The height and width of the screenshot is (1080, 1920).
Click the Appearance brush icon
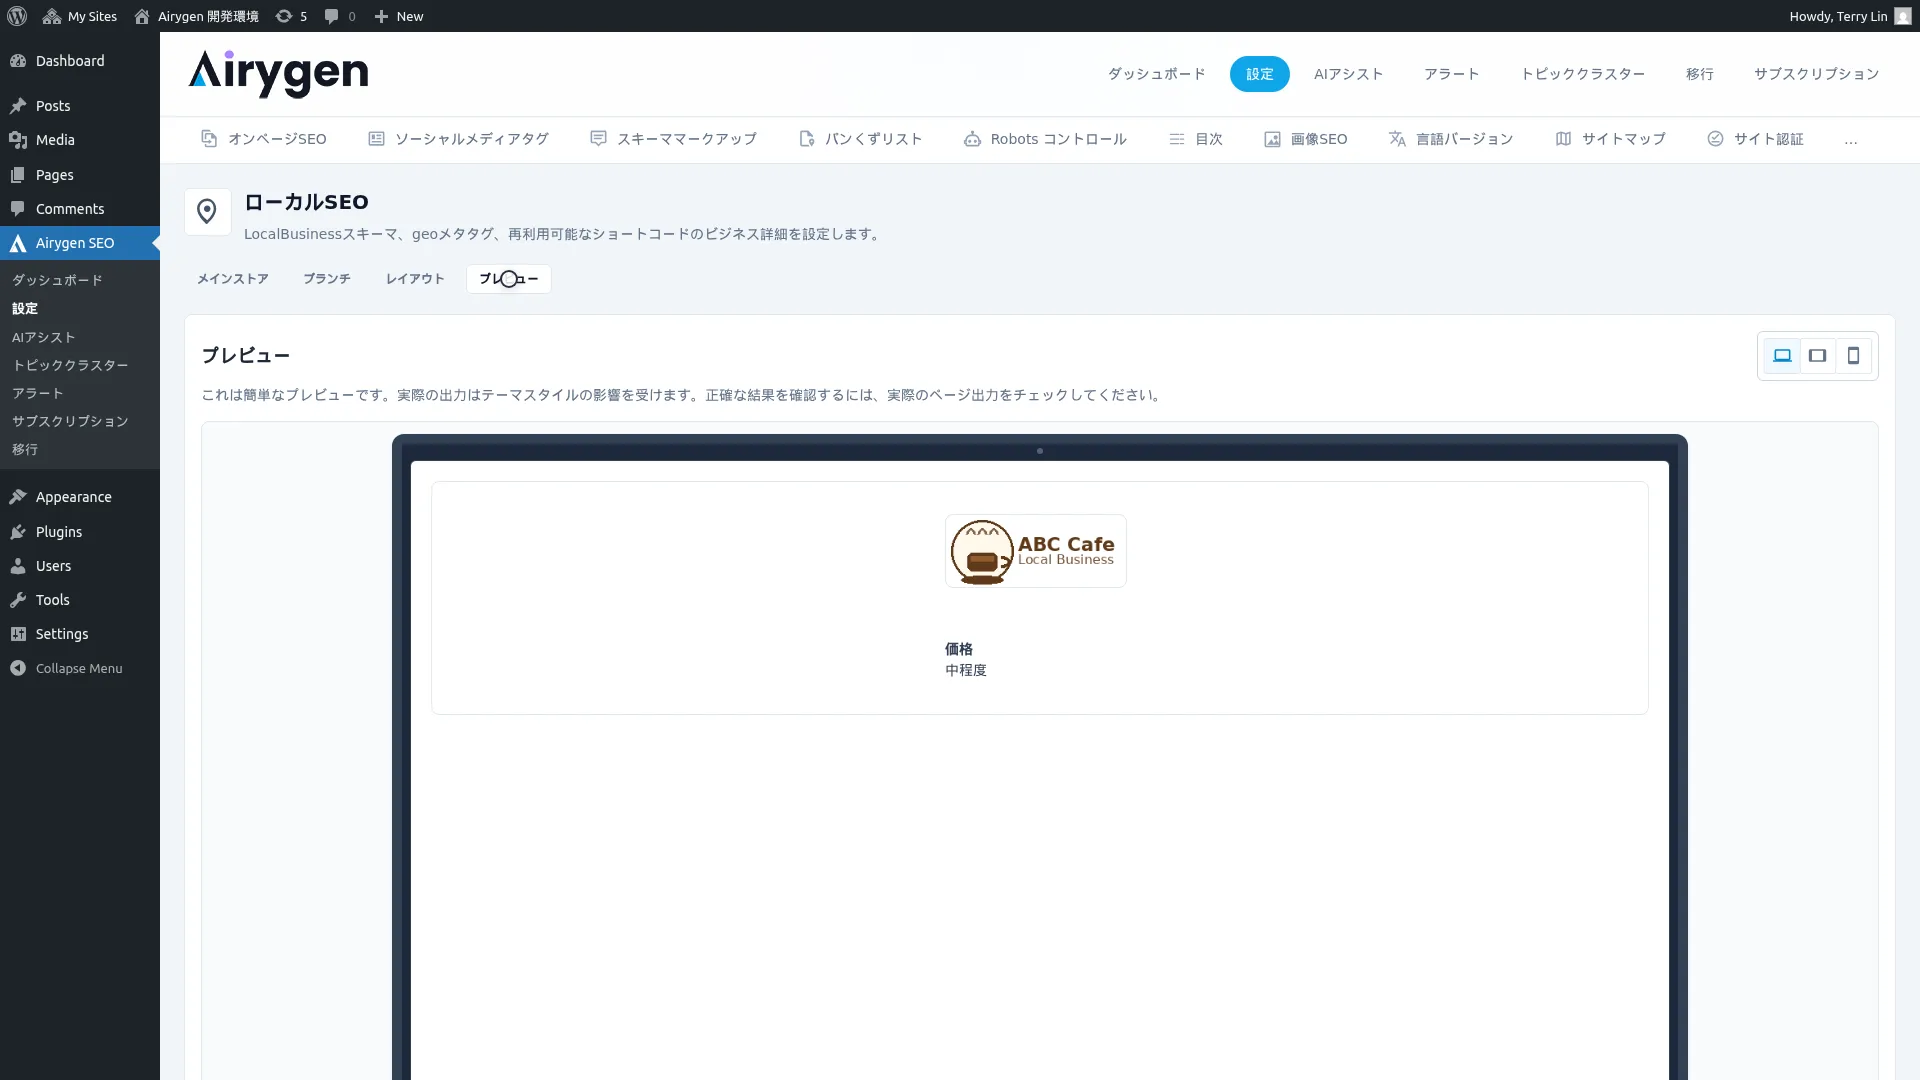(18, 497)
